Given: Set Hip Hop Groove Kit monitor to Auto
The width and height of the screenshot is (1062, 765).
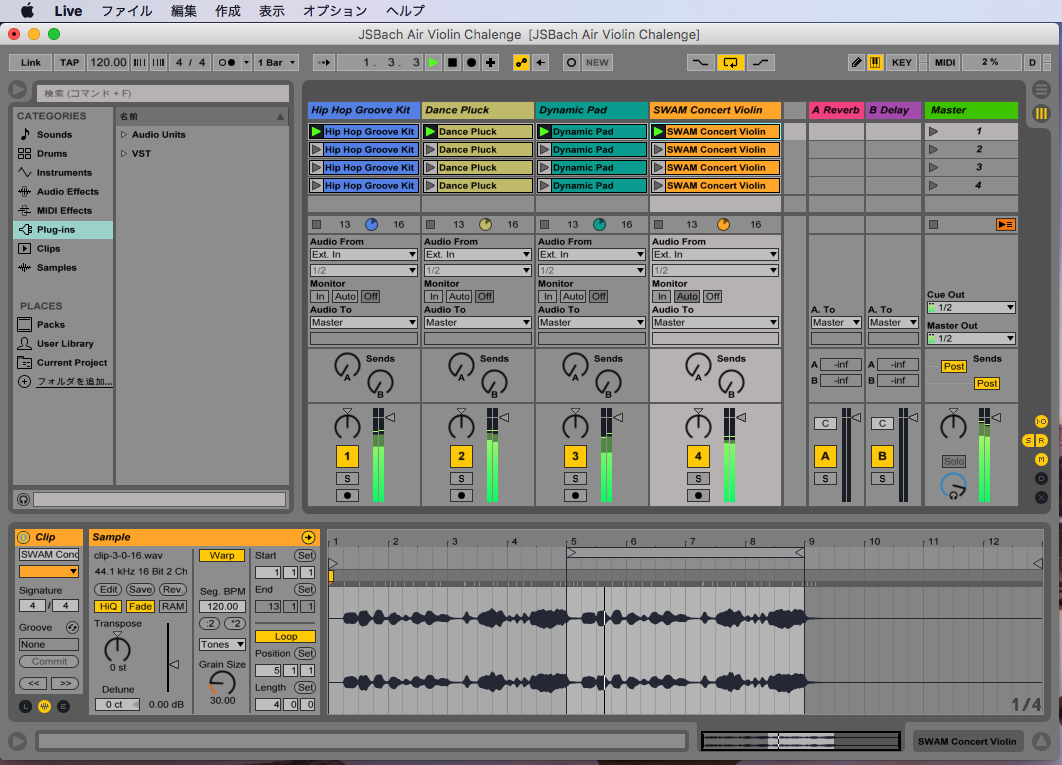Looking at the screenshot, I should (x=345, y=296).
